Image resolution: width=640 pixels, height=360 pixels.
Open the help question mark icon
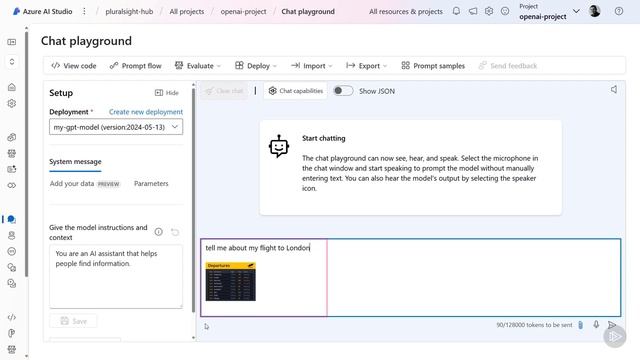pos(619,11)
